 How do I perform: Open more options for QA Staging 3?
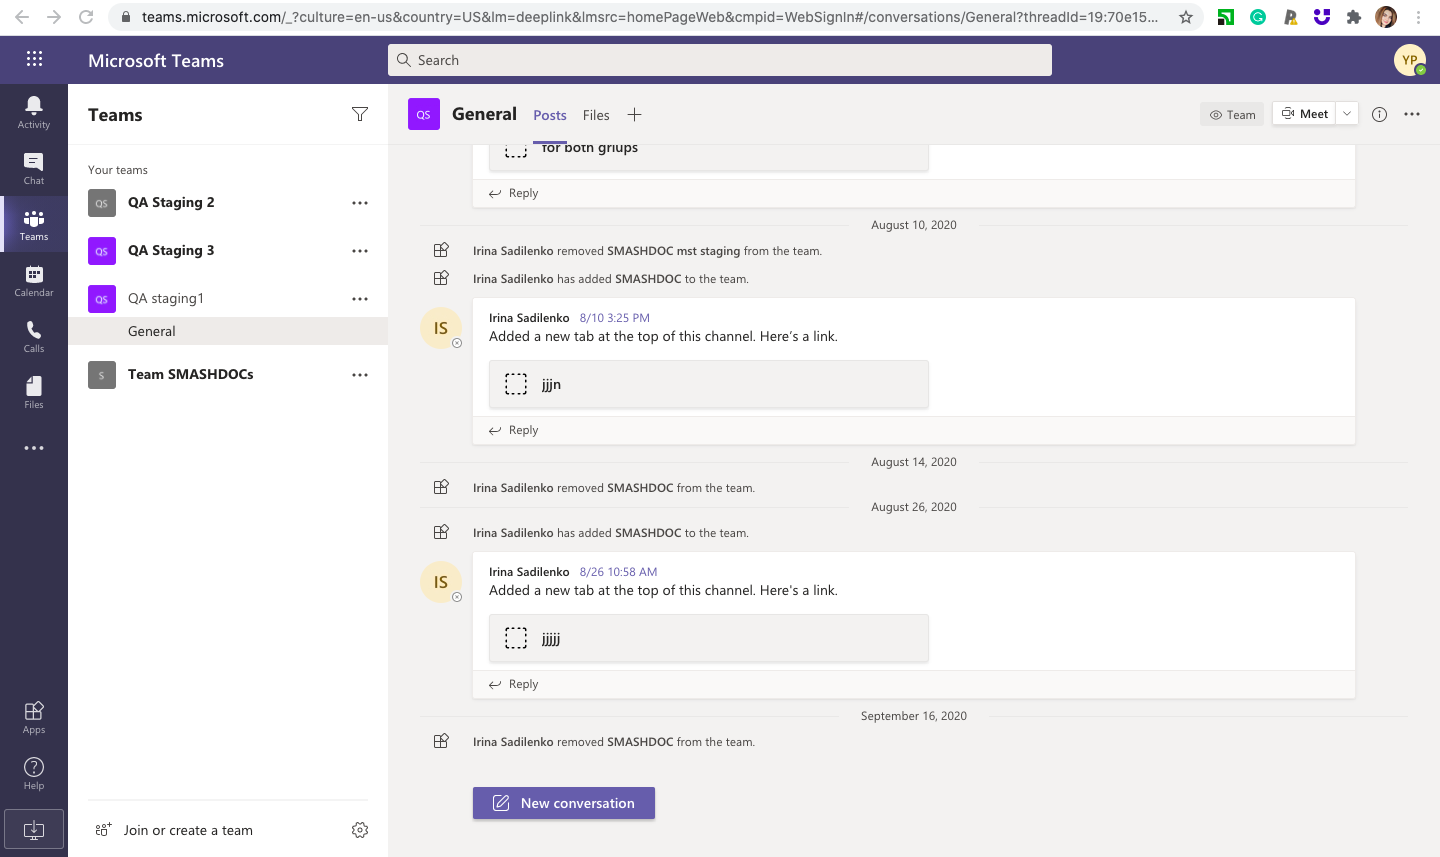tap(360, 251)
